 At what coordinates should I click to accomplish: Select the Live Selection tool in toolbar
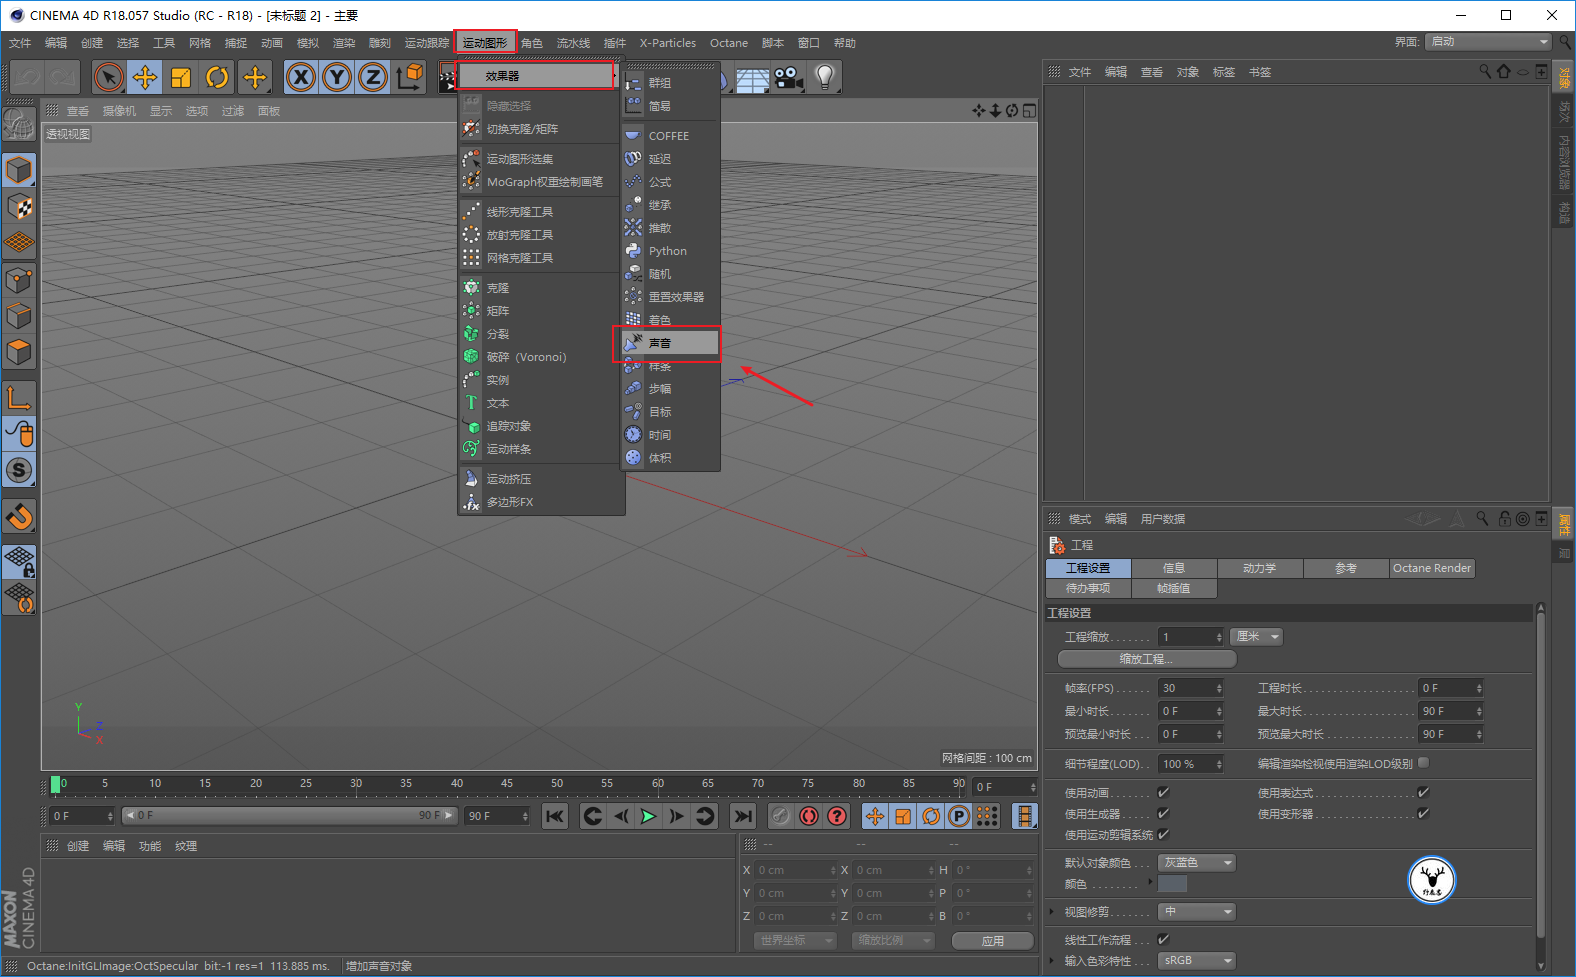(109, 77)
